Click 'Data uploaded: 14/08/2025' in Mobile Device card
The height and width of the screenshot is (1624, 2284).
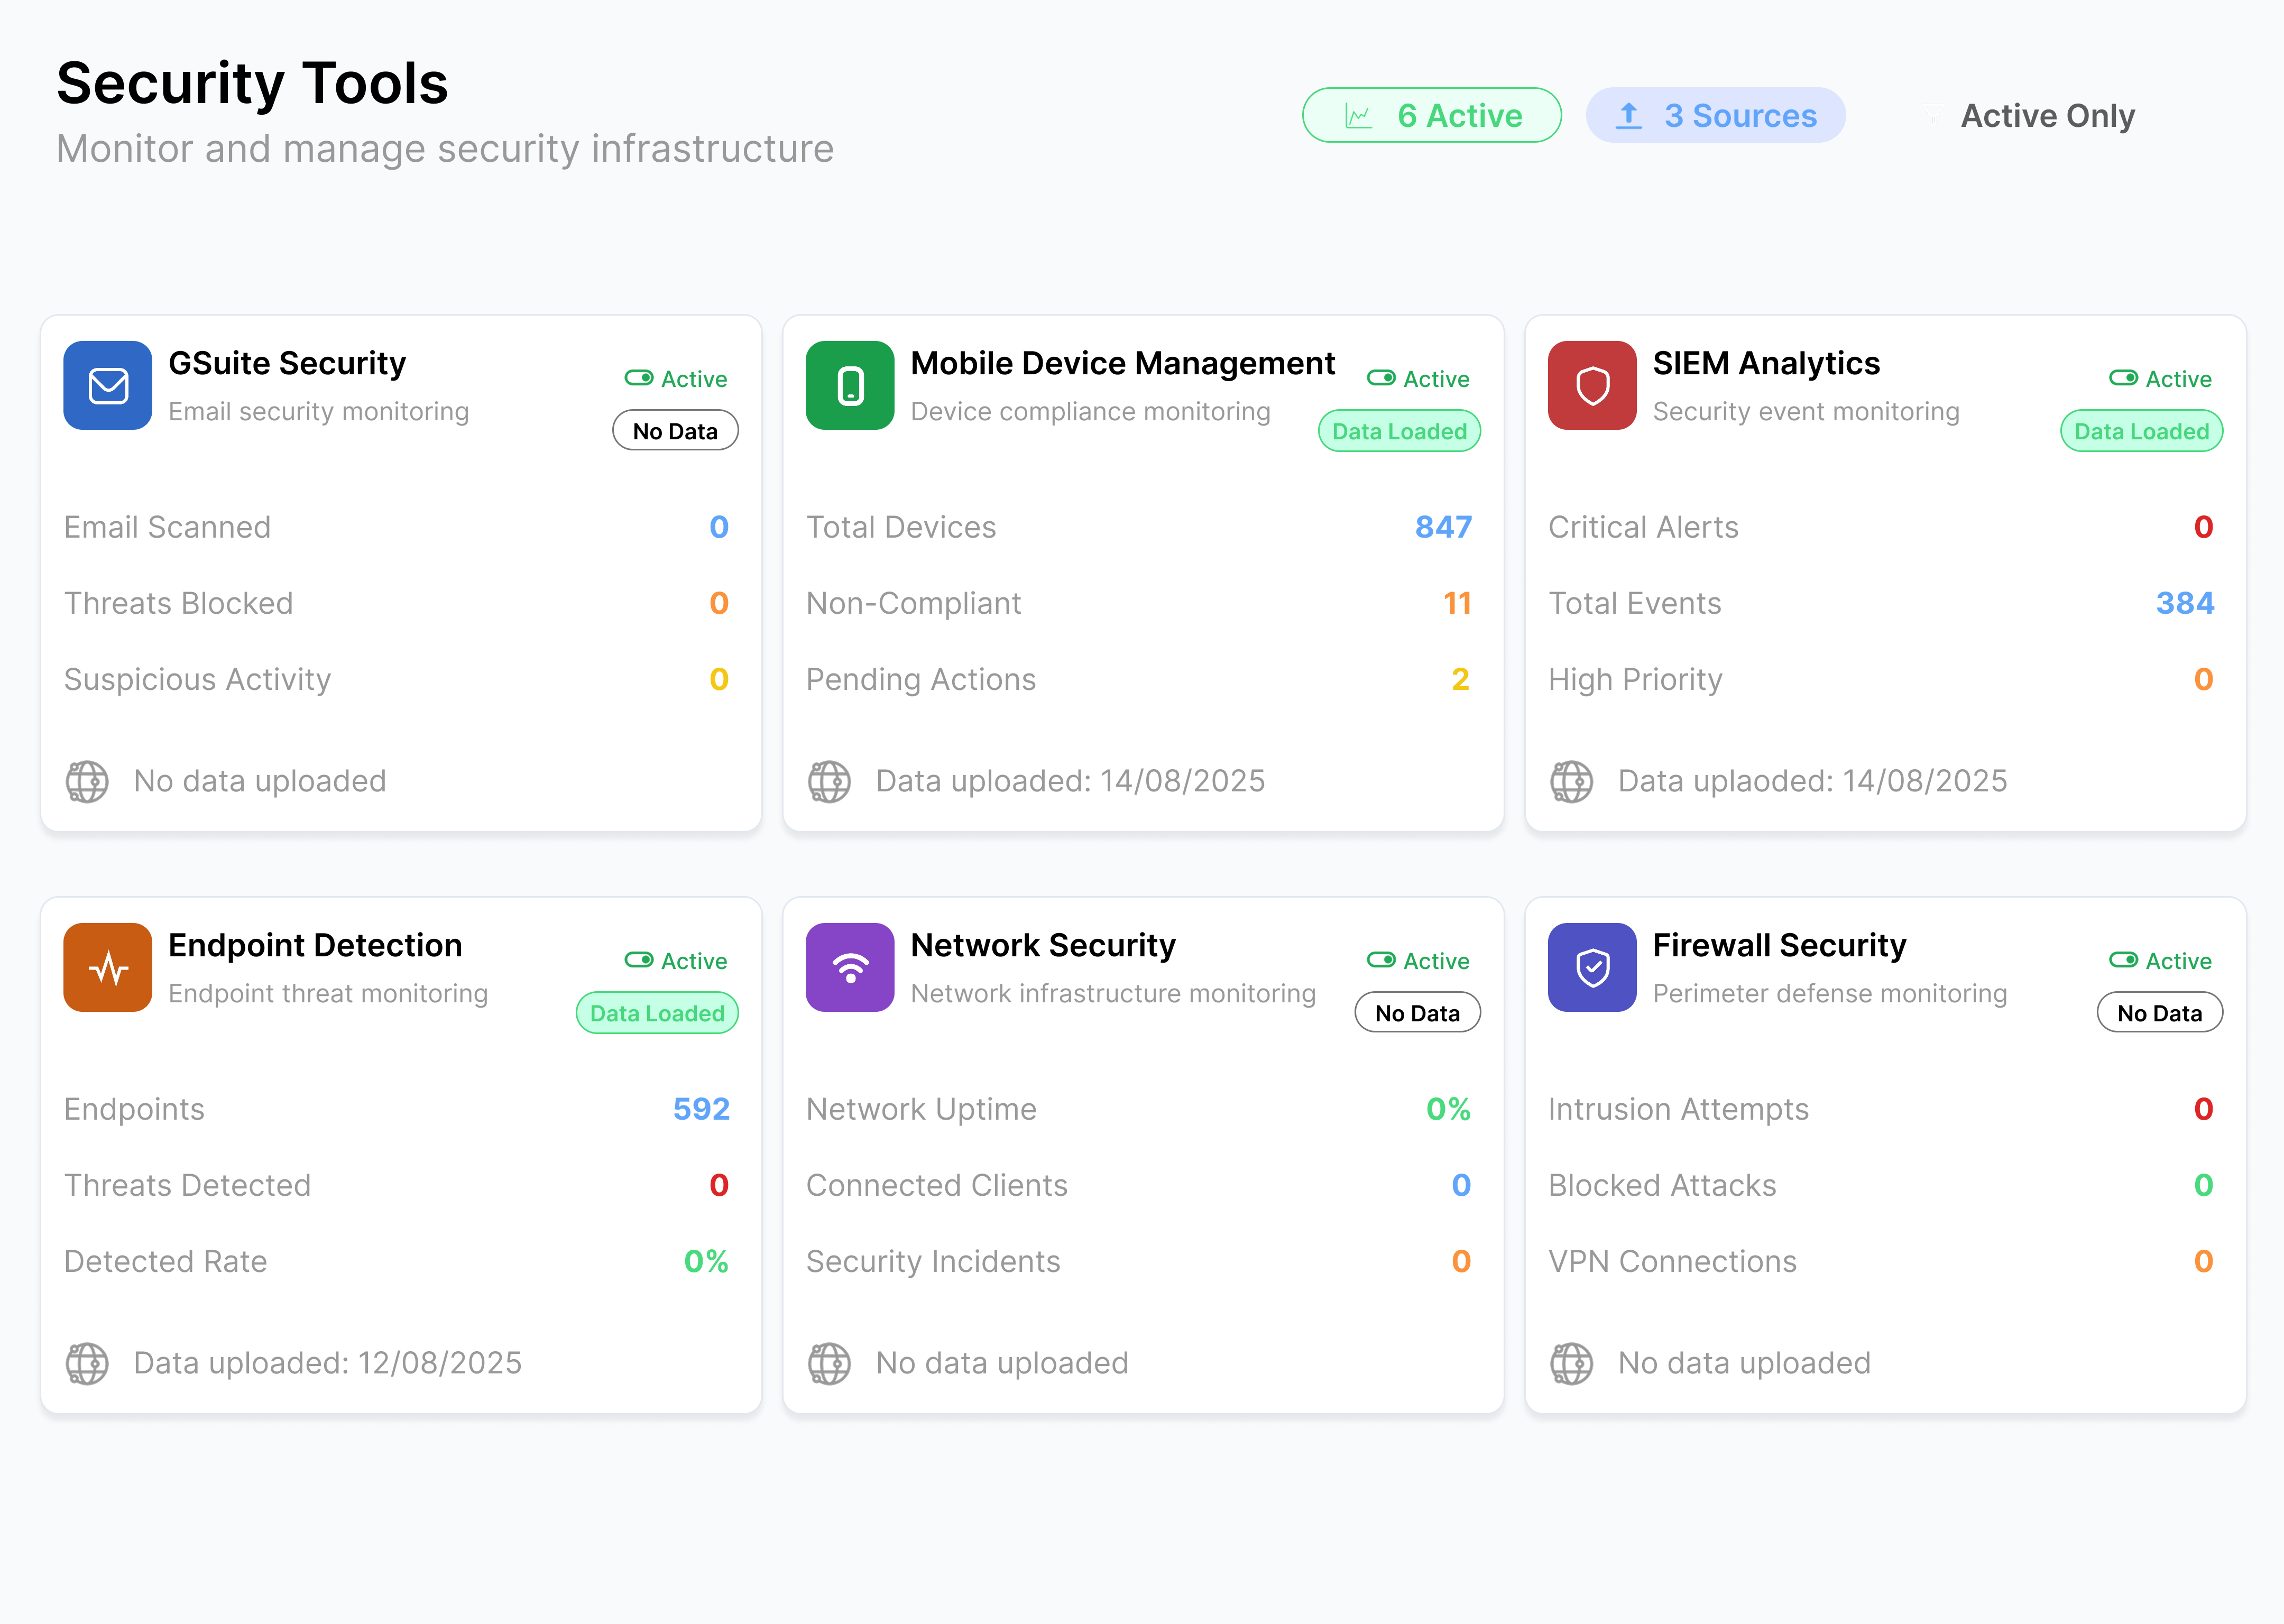[1071, 781]
